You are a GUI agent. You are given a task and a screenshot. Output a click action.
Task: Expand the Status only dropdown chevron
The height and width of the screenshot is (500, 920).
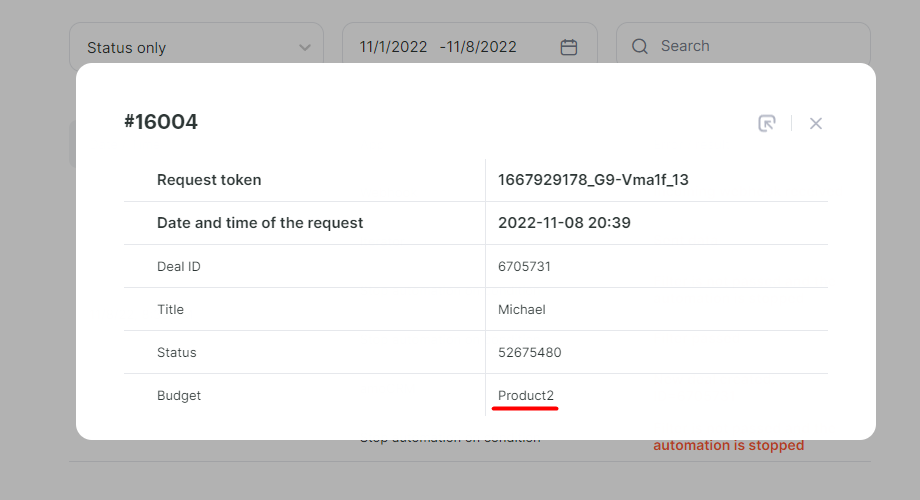(x=305, y=48)
